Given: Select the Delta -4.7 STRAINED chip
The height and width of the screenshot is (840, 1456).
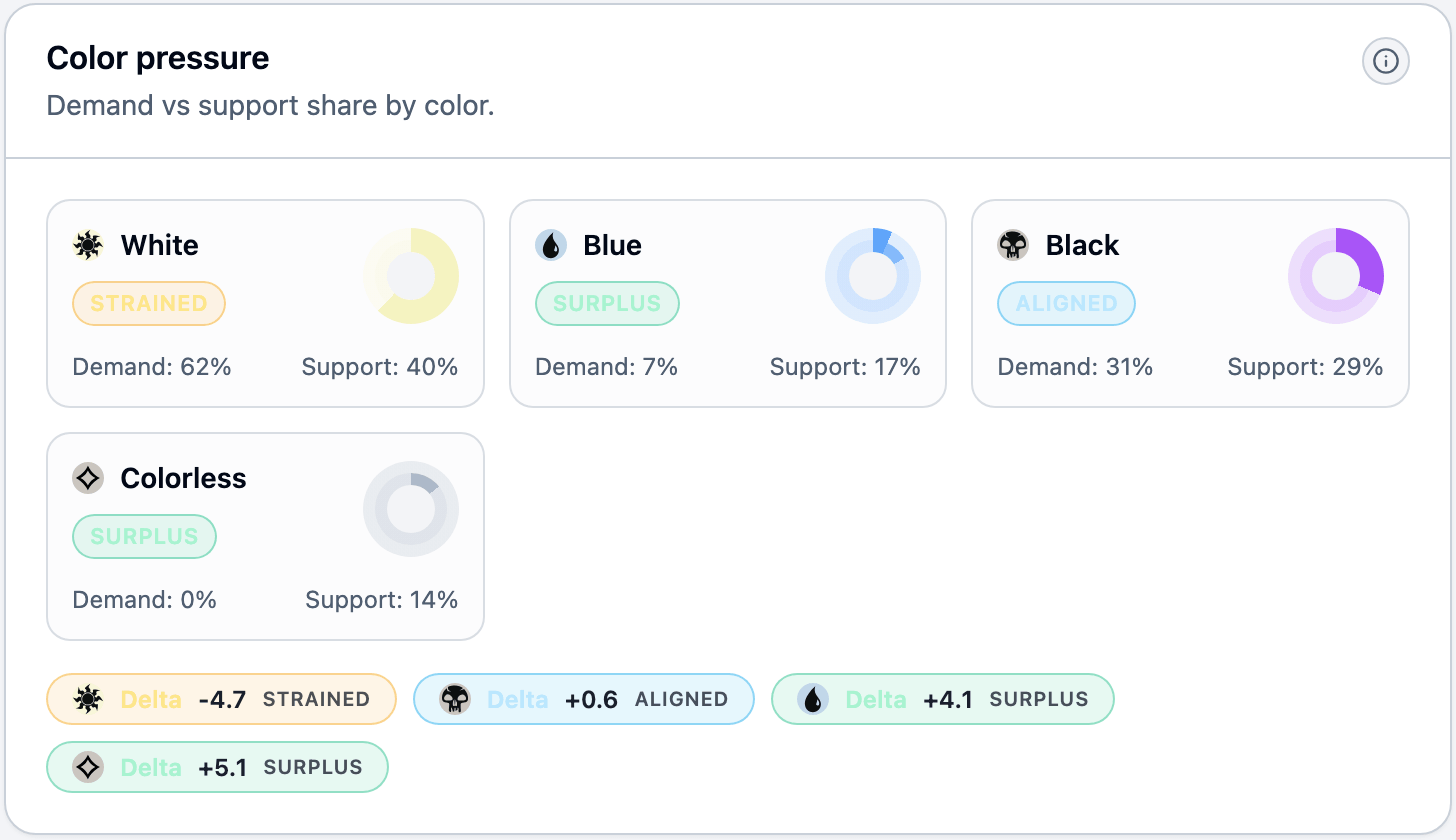Looking at the screenshot, I should tap(222, 699).
